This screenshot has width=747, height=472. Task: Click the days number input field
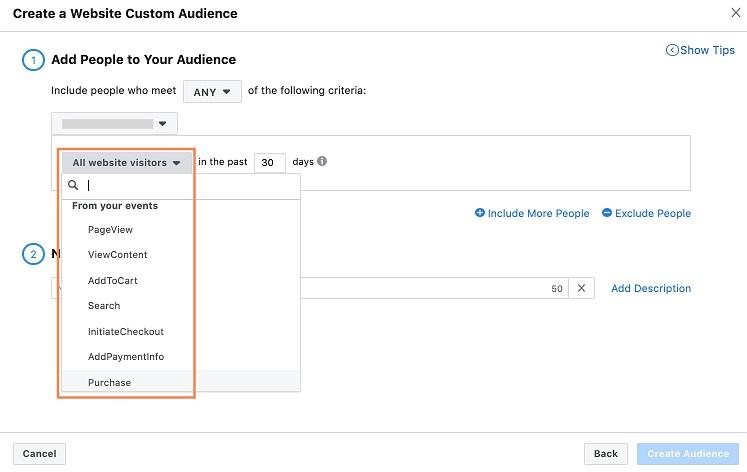pyautogui.click(x=269, y=162)
